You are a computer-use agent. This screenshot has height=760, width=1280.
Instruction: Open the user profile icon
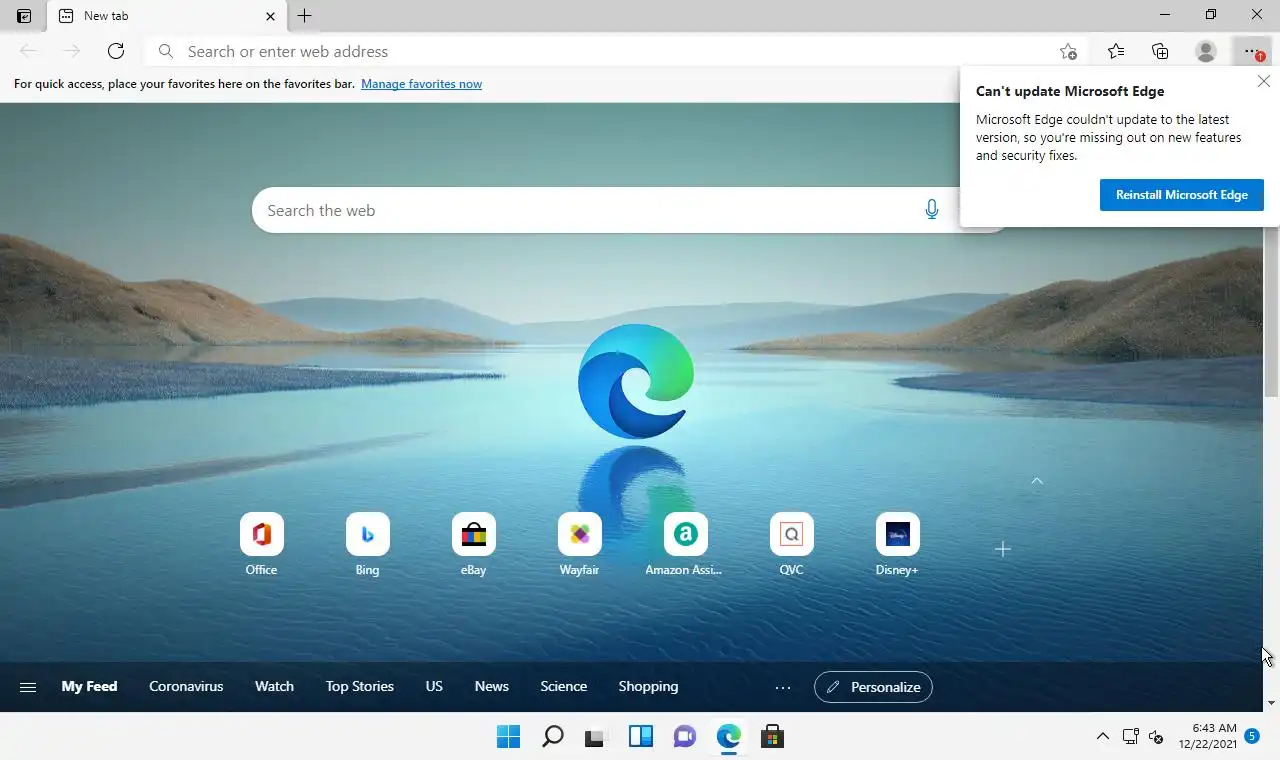[1206, 51]
